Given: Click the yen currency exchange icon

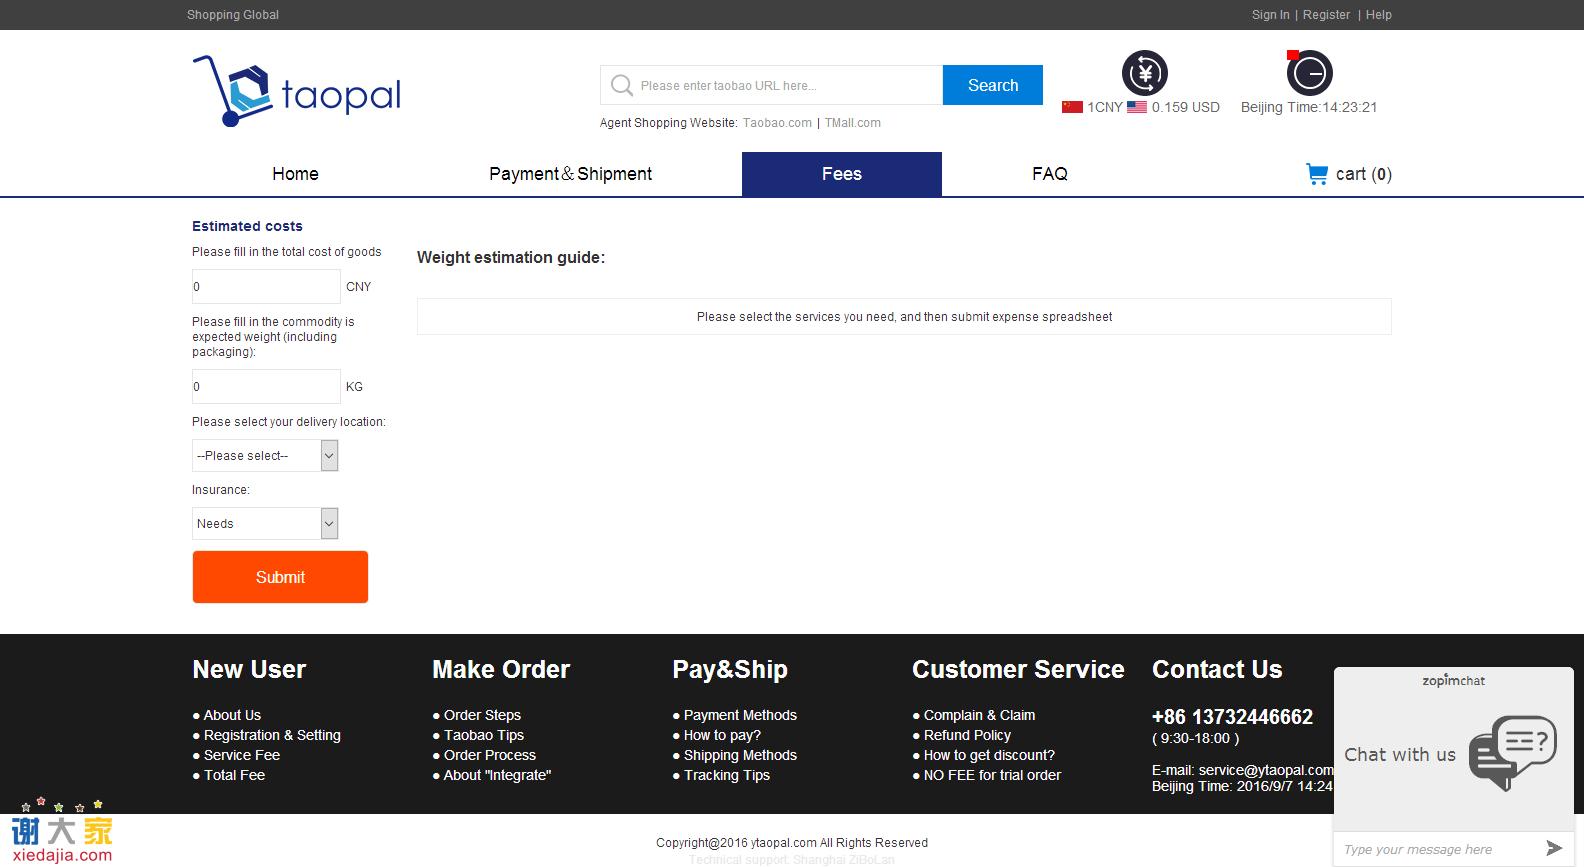Looking at the screenshot, I should pyautogui.click(x=1144, y=73).
